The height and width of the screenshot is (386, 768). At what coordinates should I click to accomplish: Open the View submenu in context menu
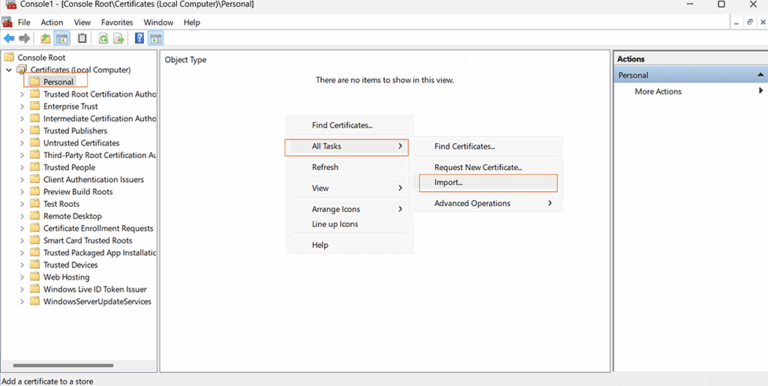tap(350, 188)
